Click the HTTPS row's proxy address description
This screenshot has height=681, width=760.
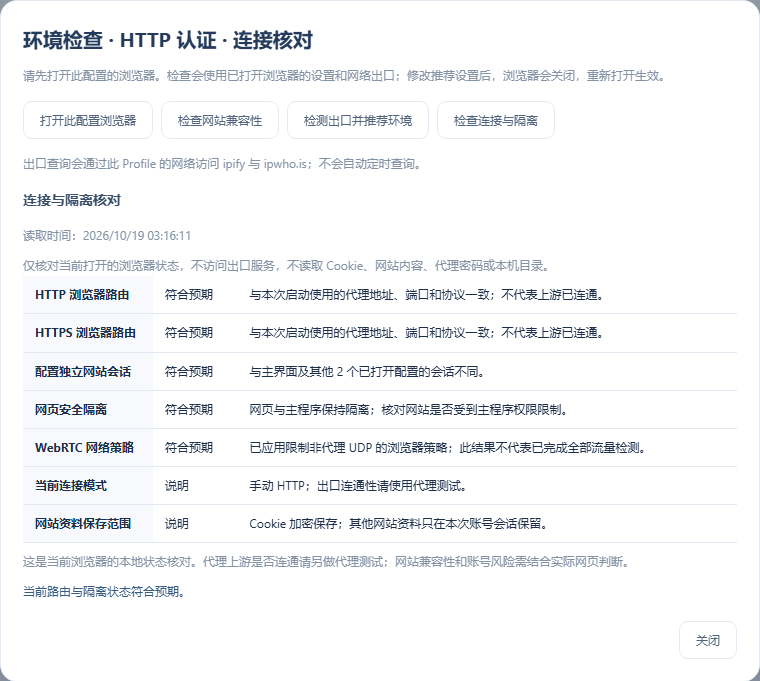click(x=426, y=333)
